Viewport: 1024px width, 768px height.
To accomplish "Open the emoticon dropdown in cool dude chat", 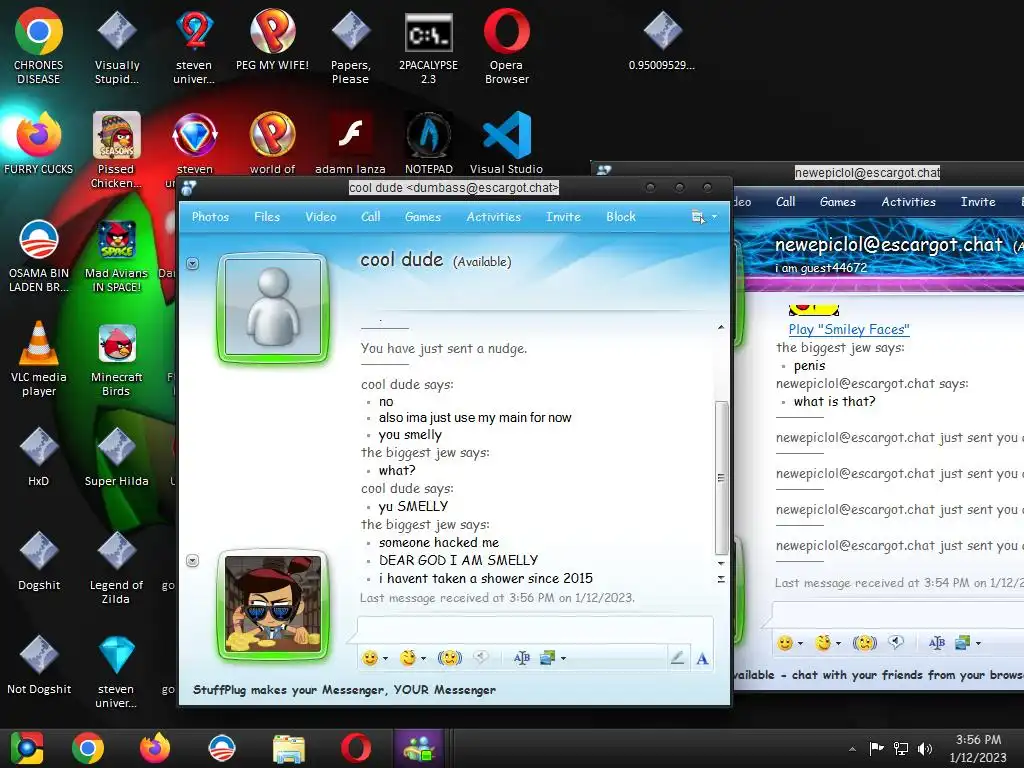I will click(x=385, y=658).
